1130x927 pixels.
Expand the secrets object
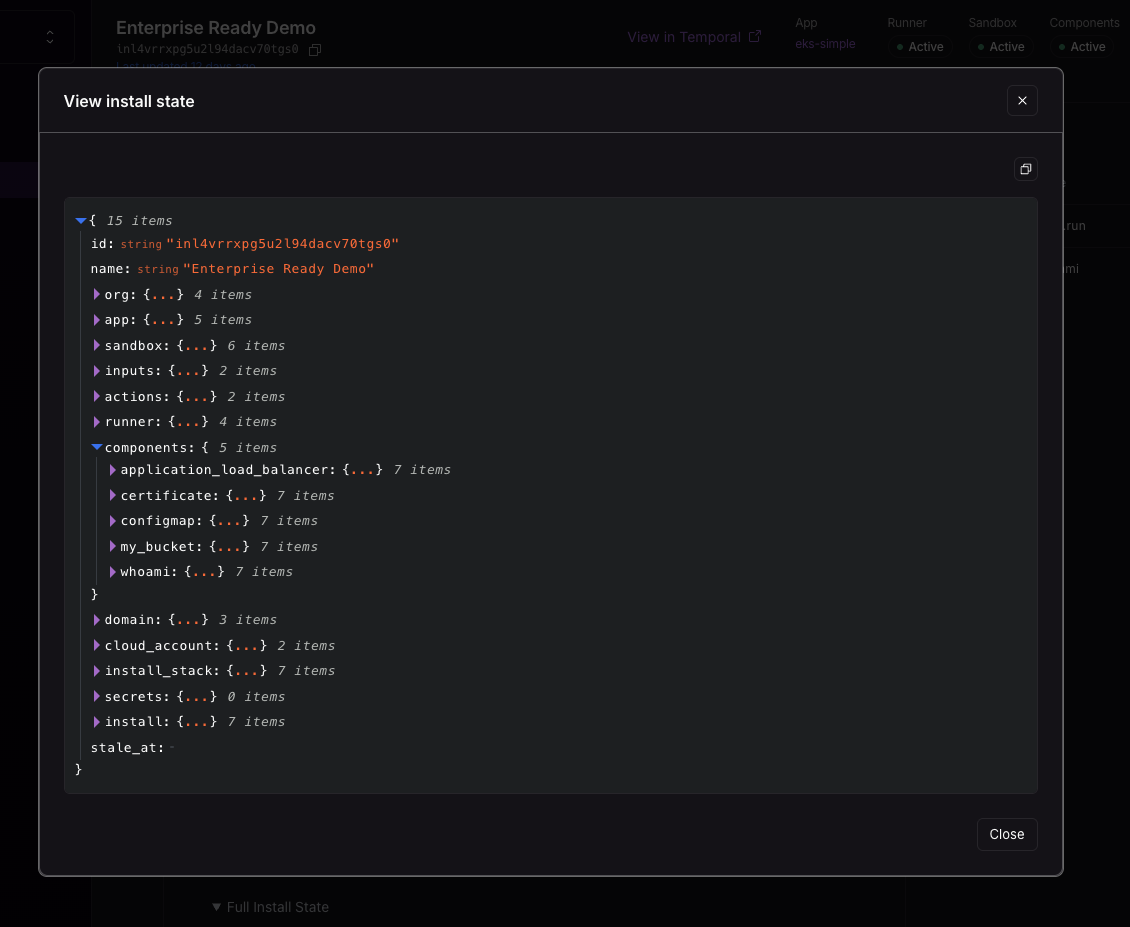97,696
